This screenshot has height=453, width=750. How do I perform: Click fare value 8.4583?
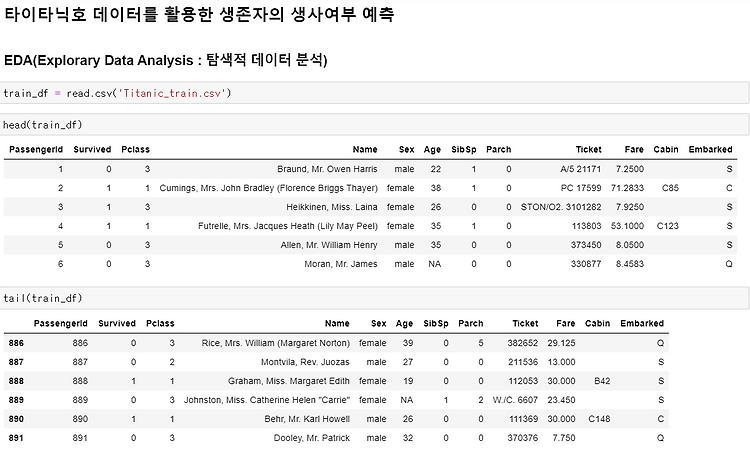[629, 264]
